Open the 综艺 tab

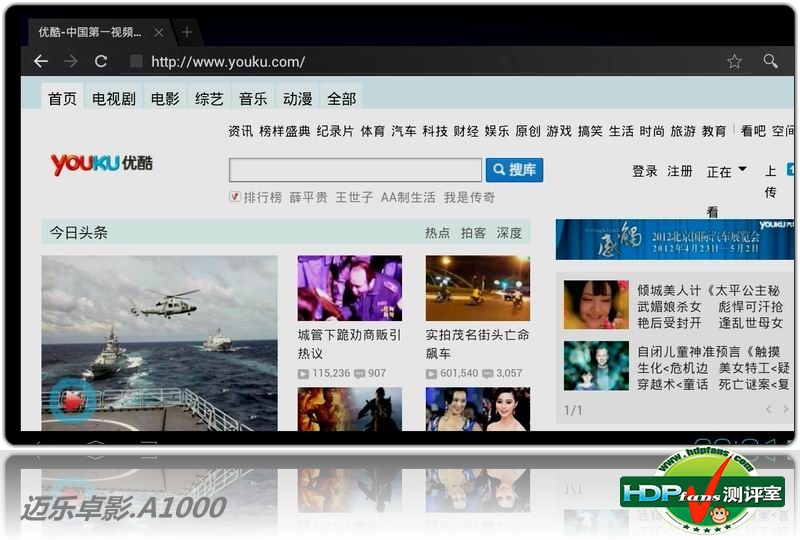point(209,98)
